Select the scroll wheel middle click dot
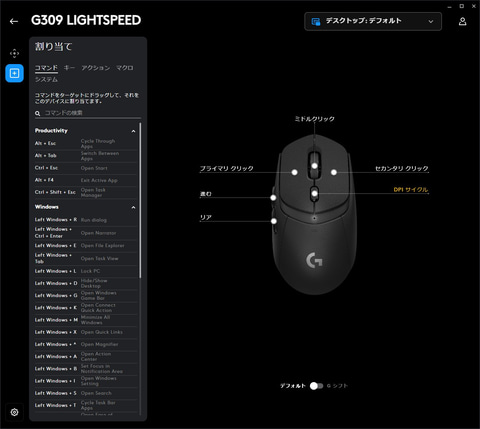The width and height of the screenshot is (480, 429). pos(314,165)
